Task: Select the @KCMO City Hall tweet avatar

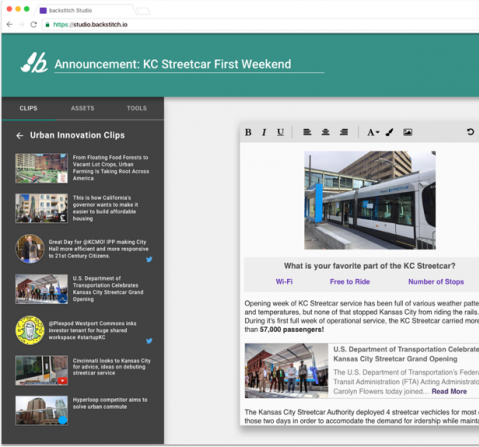Action: [x=30, y=249]
